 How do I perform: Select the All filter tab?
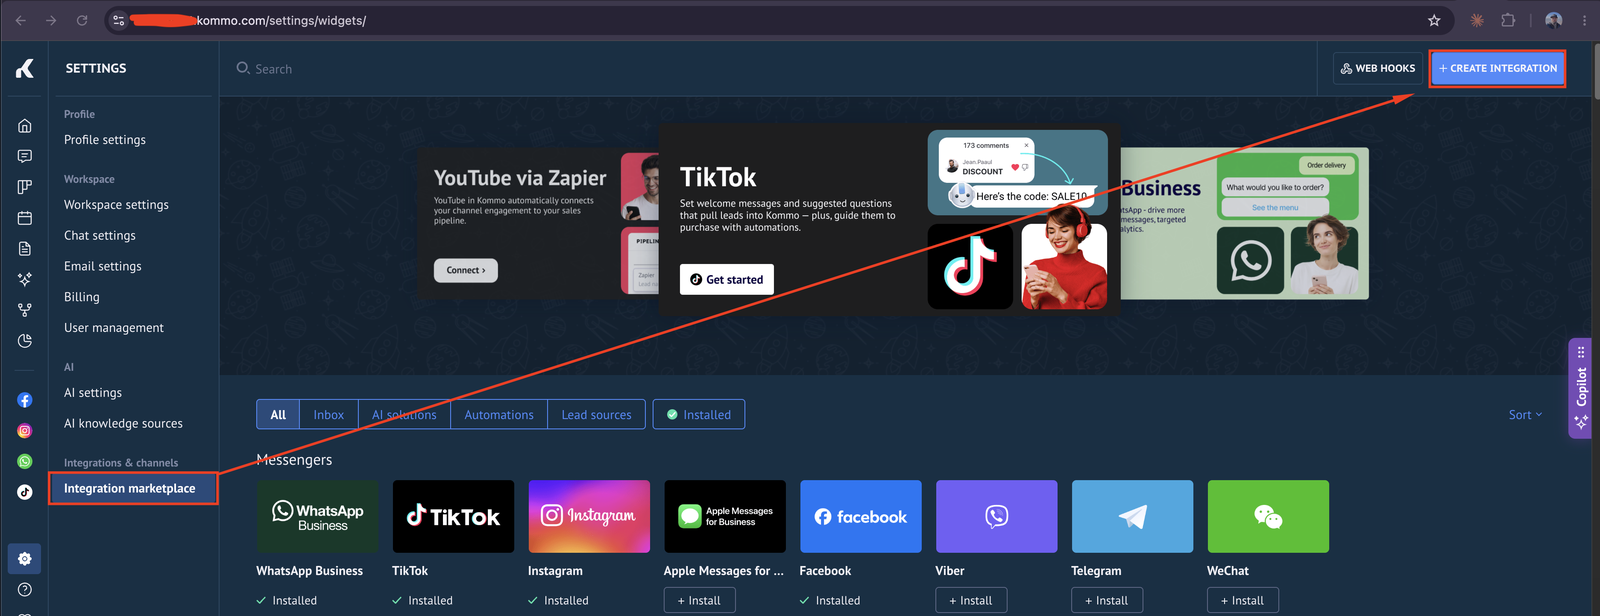click(x=278, y=414)
